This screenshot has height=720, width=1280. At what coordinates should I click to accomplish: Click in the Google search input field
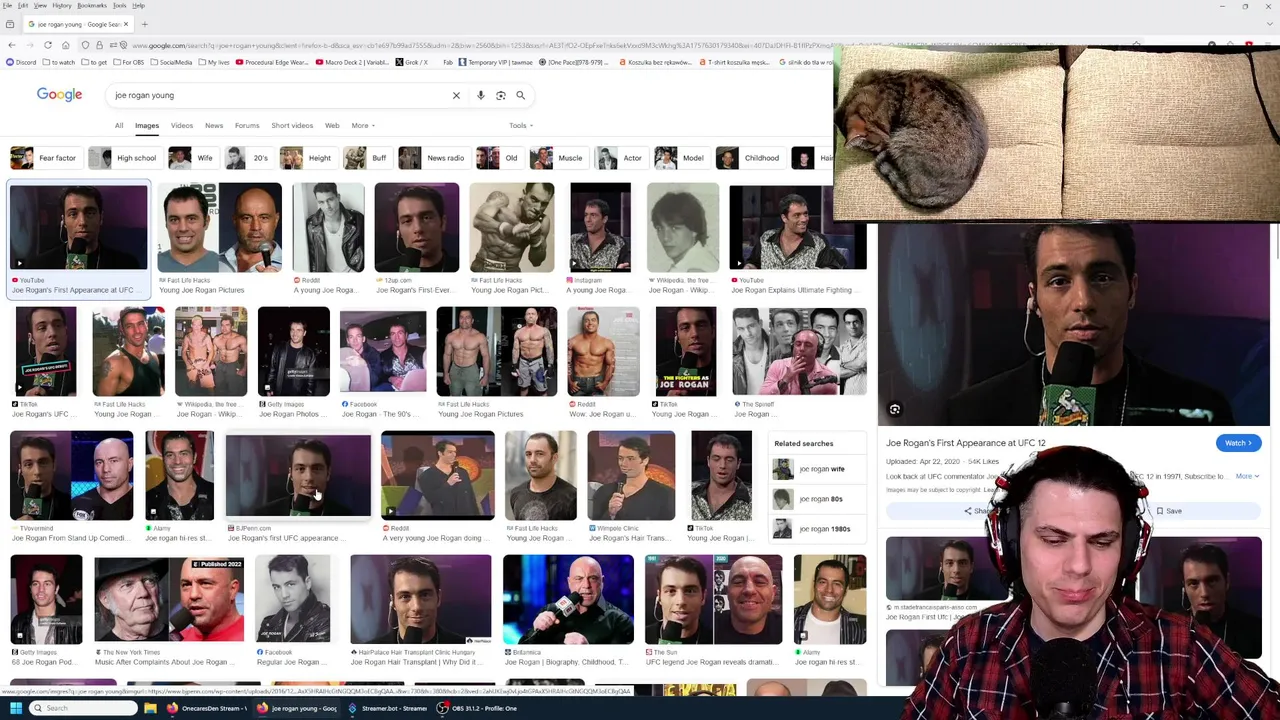coord(280,95)
